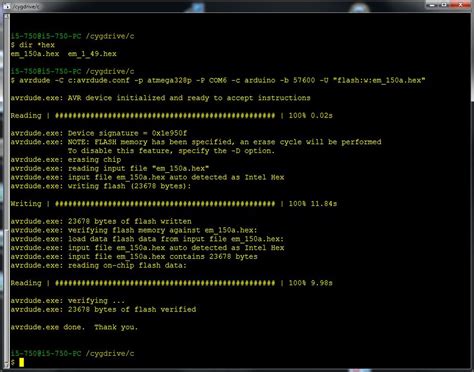Click the prompt line above the avrdude command

point(72,71)
